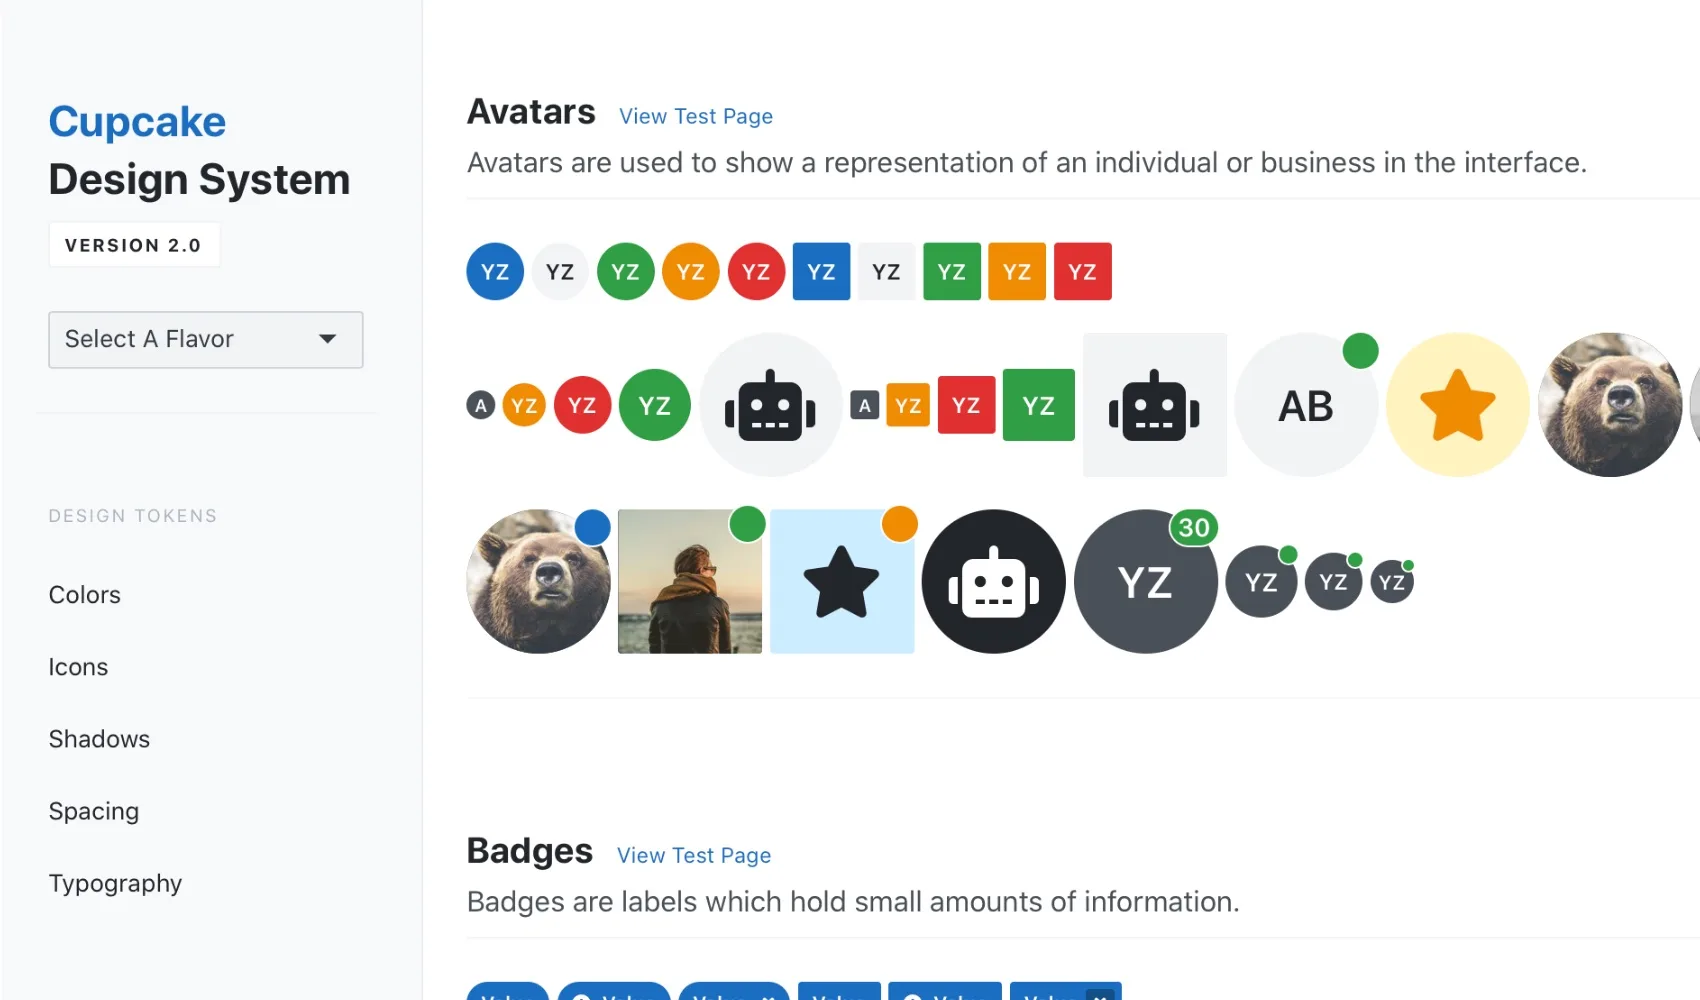This screenshot has height=1000, width=1700.
Task: Go to the Icons section
Action: point(78,667)
